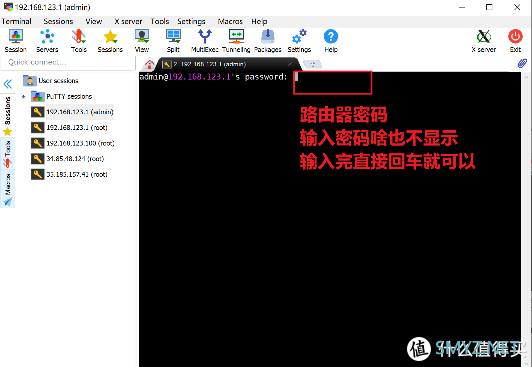
Task: Close the 192.168.123.1 (admin) terminal tab
Action: click(x=290, y=64)
